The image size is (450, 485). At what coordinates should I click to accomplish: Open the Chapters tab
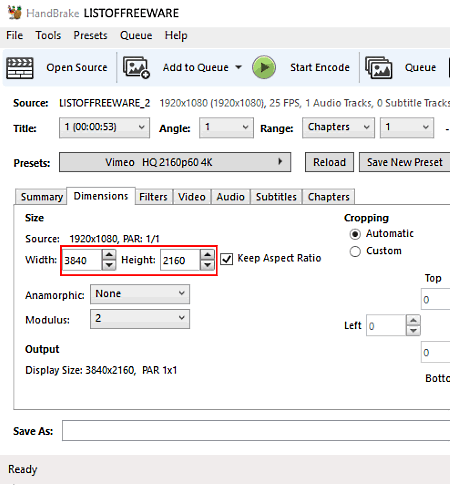(328, 197)
